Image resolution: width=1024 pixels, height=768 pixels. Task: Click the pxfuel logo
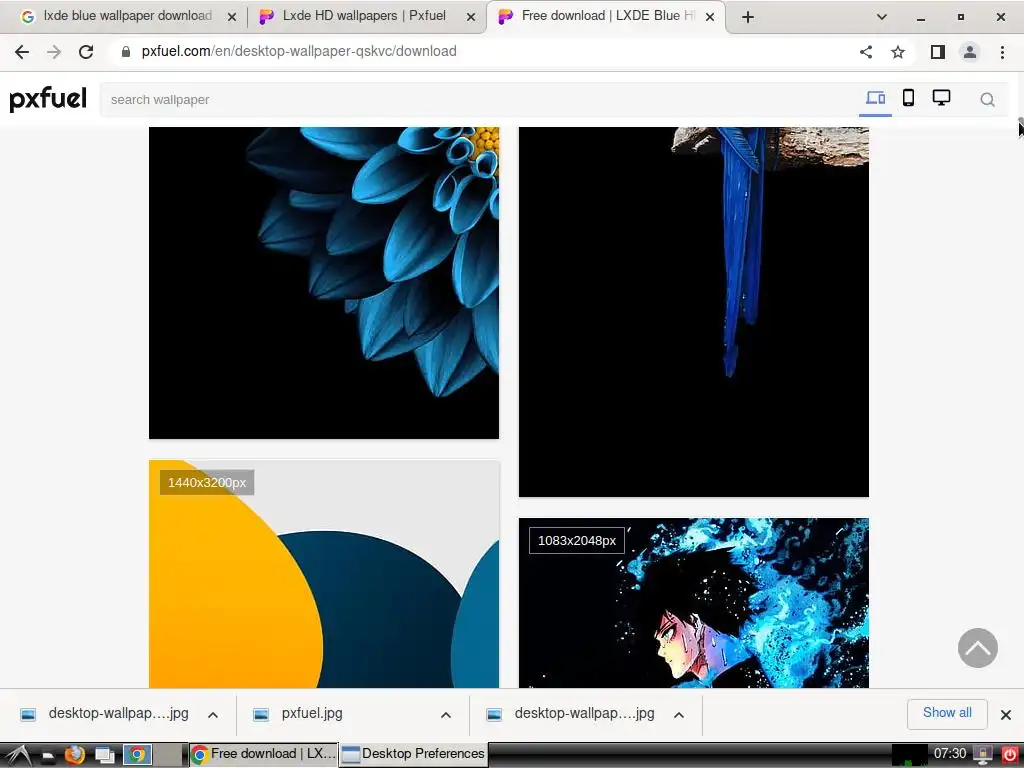coord(48,99)
